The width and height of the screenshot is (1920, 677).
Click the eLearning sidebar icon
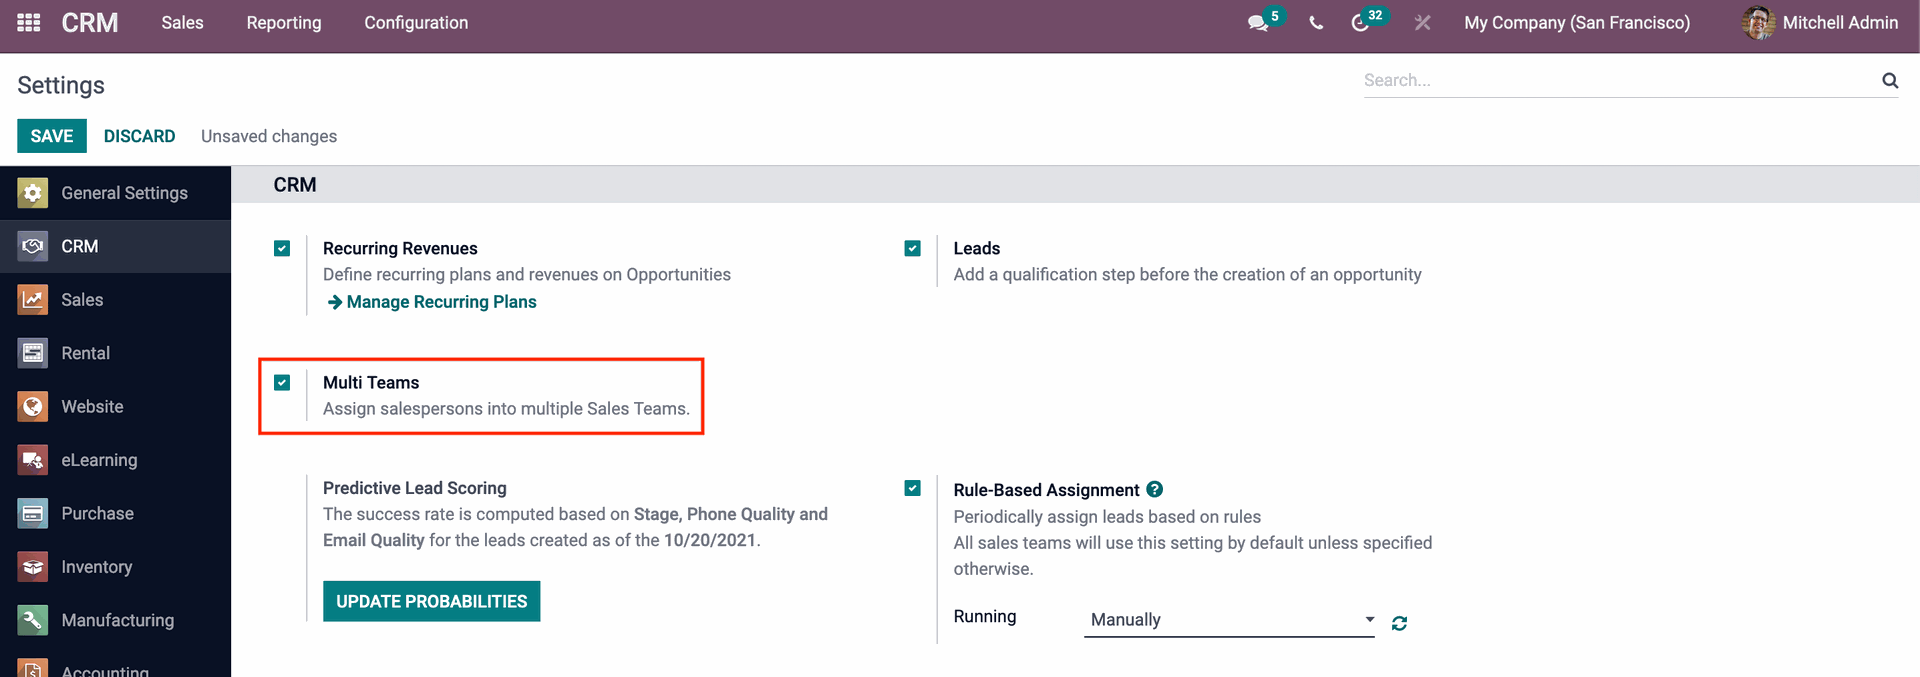(33, 460)
